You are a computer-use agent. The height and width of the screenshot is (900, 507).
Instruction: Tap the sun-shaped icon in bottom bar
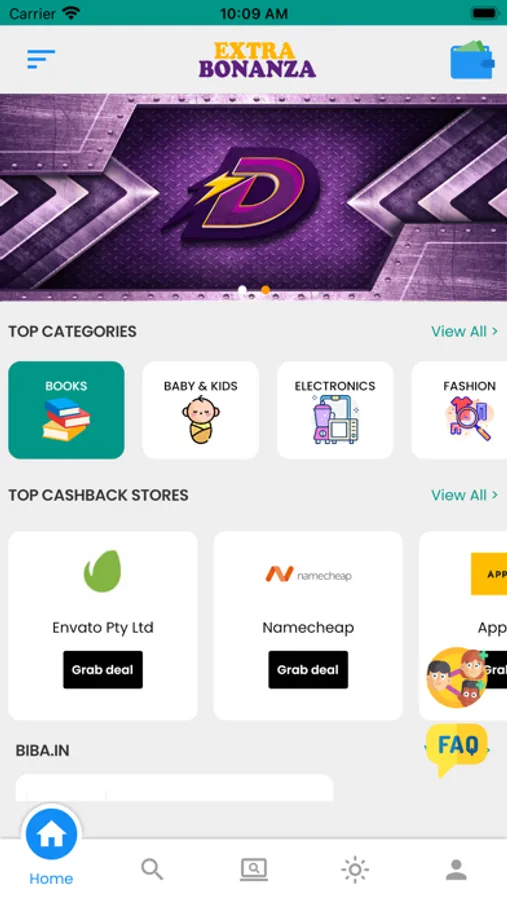pos(355,870)
